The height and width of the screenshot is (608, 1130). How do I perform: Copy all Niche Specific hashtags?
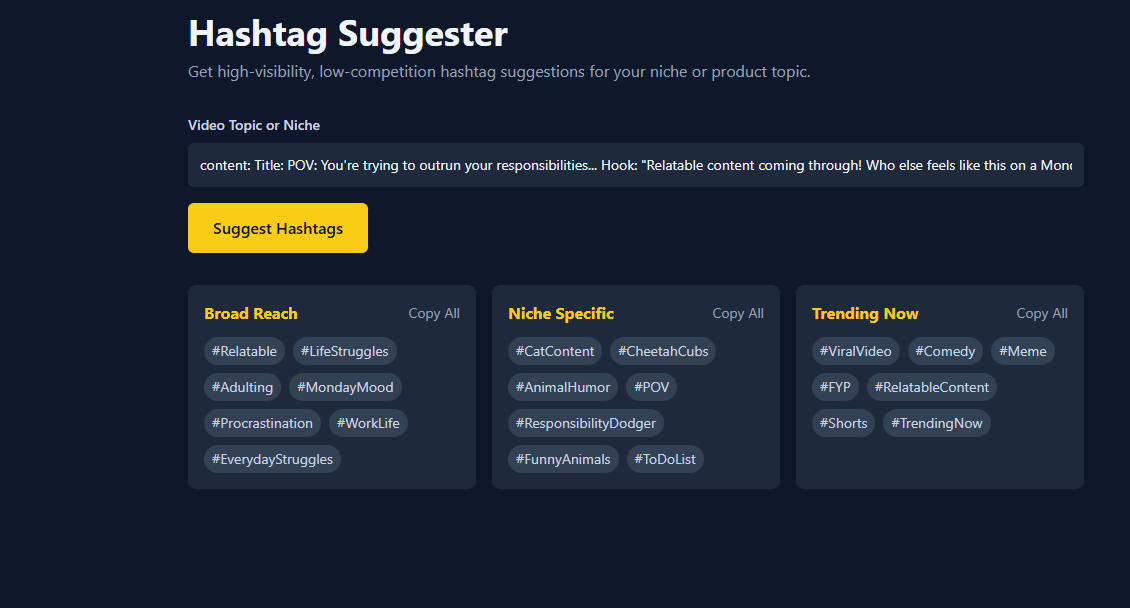click(x=738, y=313)
